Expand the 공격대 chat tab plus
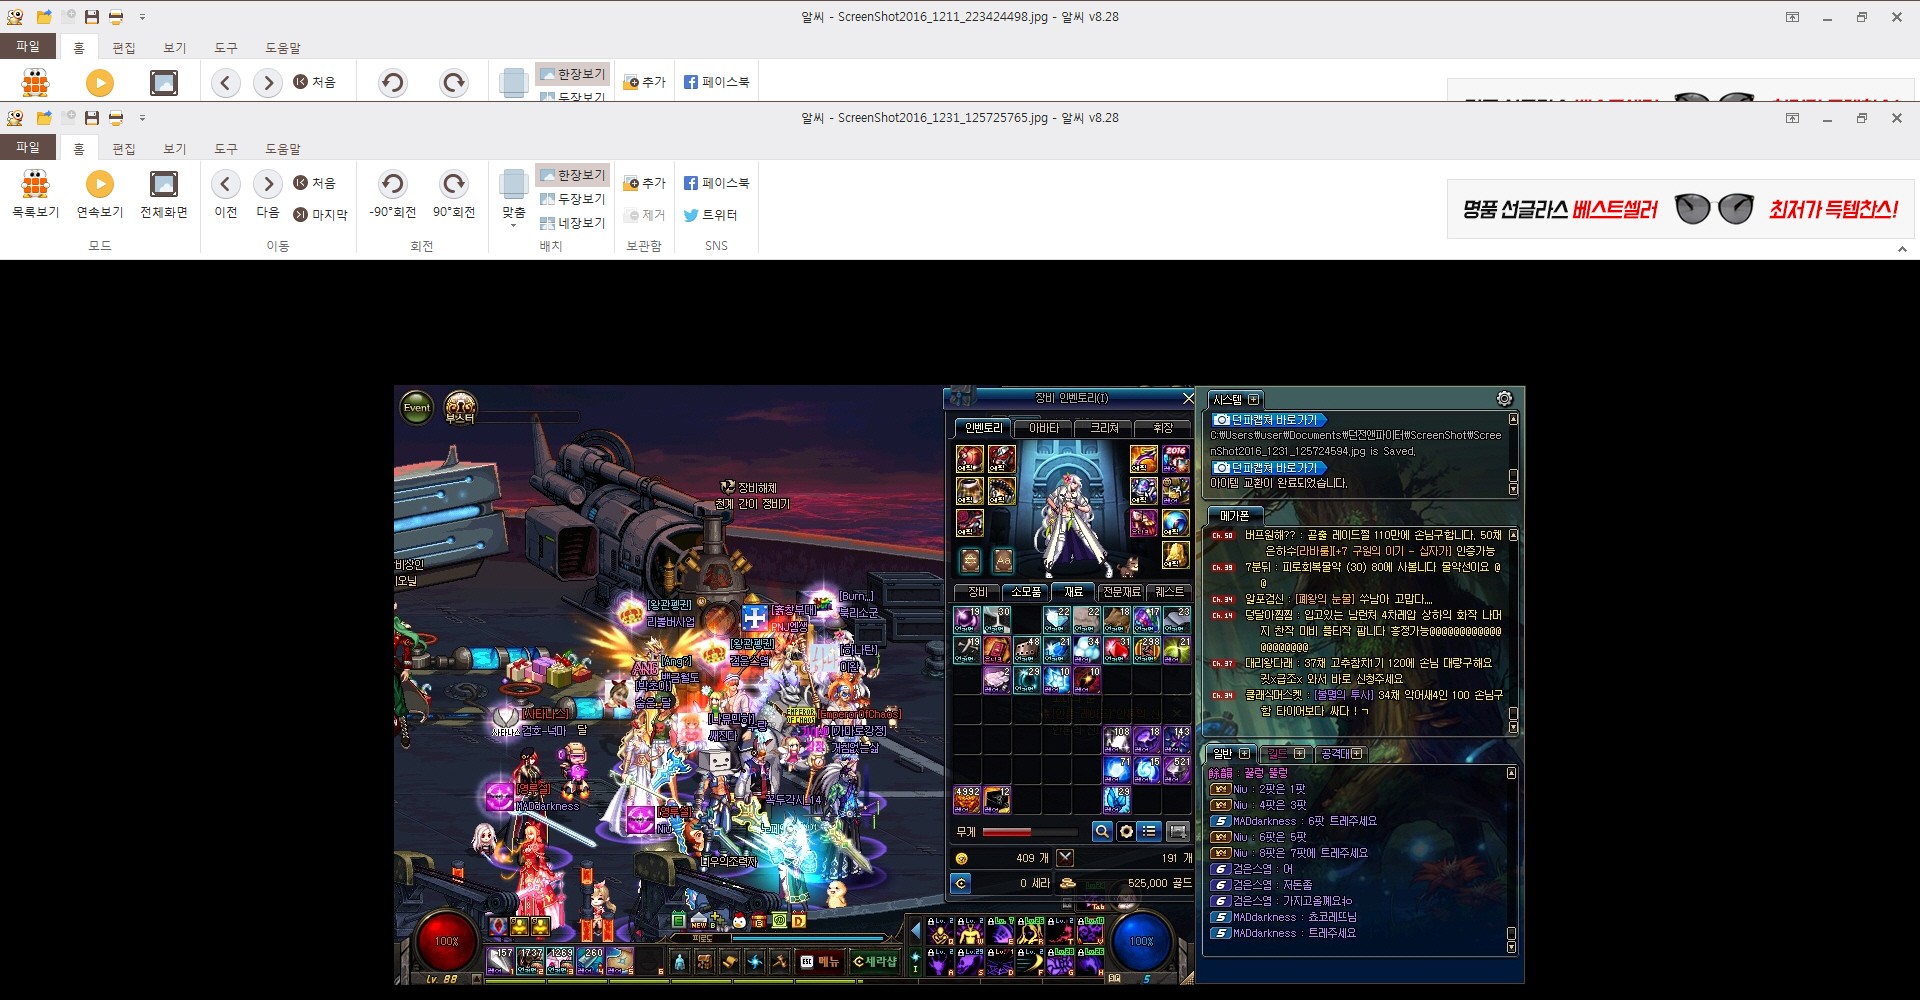This screenshot has height=1000, width=1920. 1357,753
